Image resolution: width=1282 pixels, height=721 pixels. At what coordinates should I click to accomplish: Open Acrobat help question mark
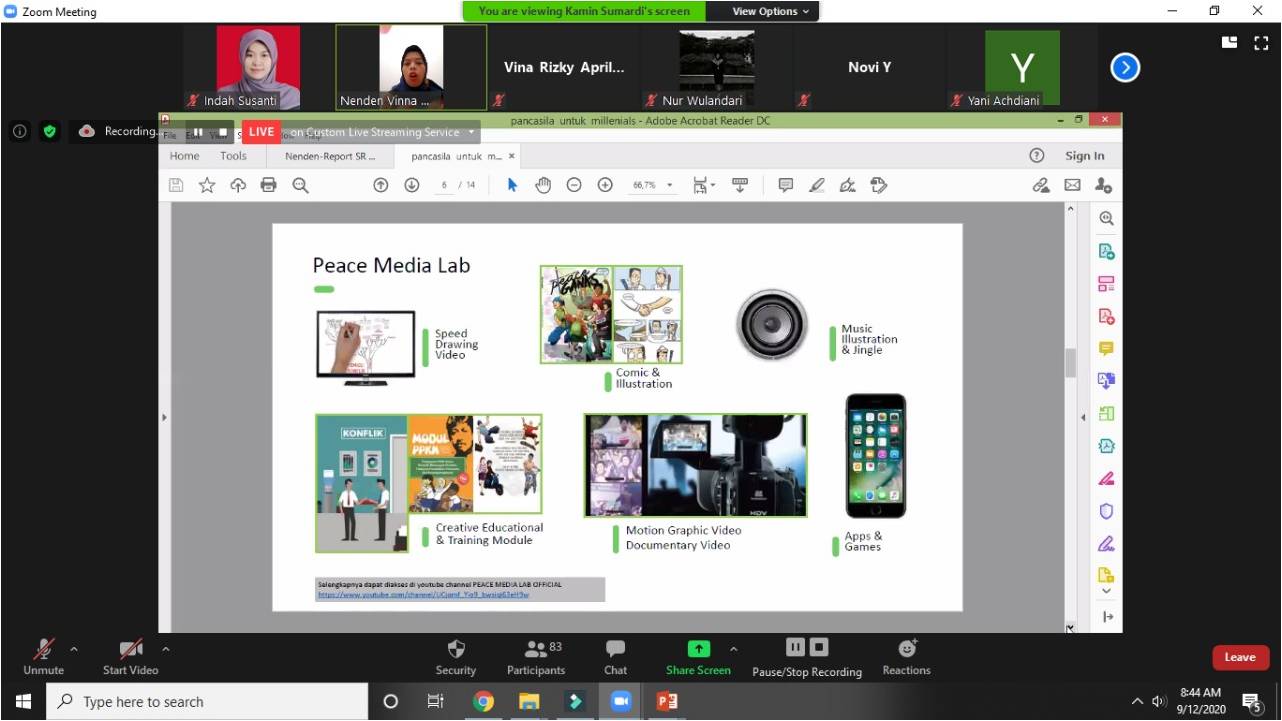(x=1037, y=156)
